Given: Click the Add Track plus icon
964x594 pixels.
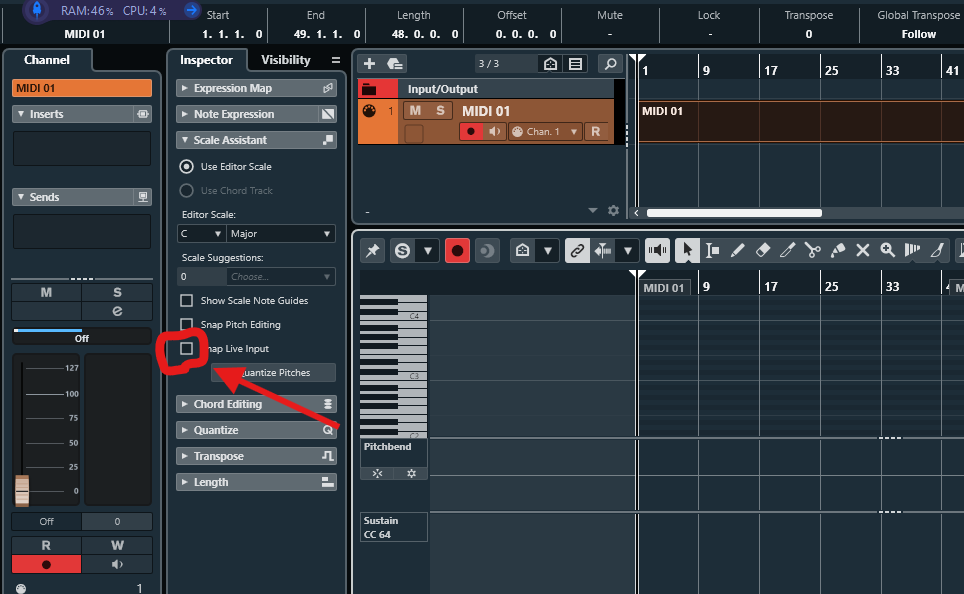Looking at the screenshot, I should [369, 63].
